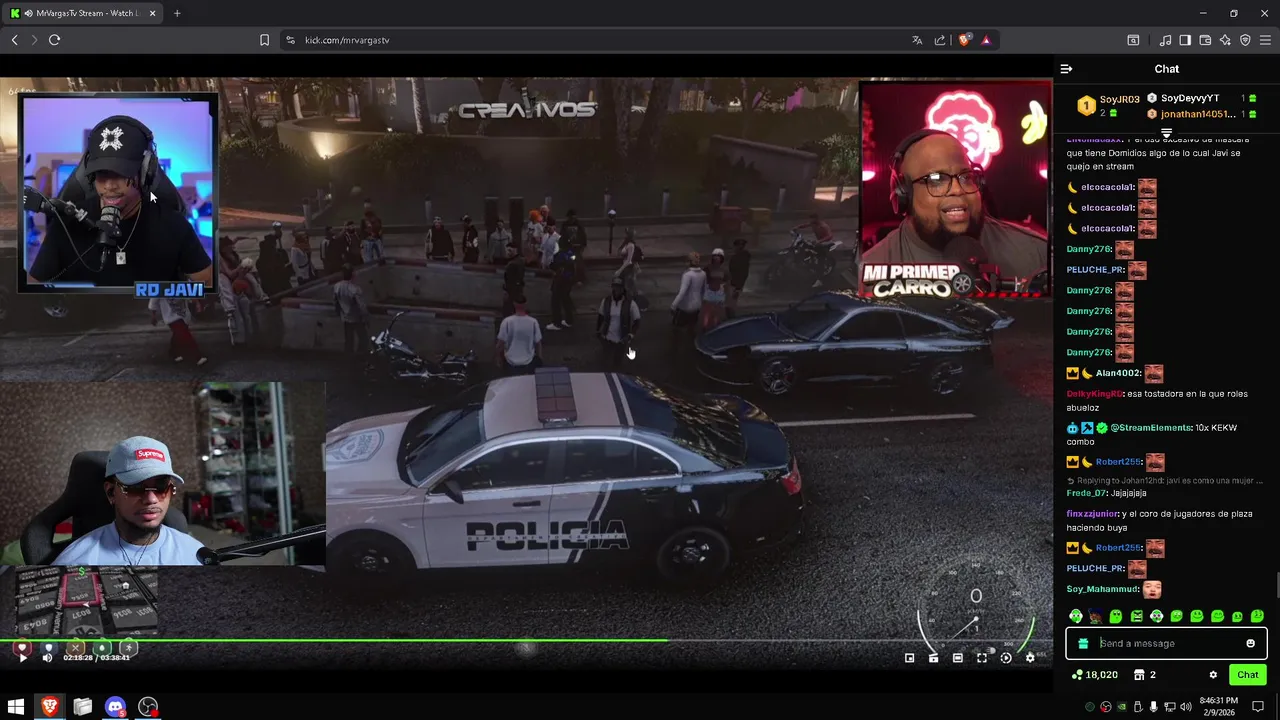
Task: Open chat settings gear
Action: (x=1213, y=675)
